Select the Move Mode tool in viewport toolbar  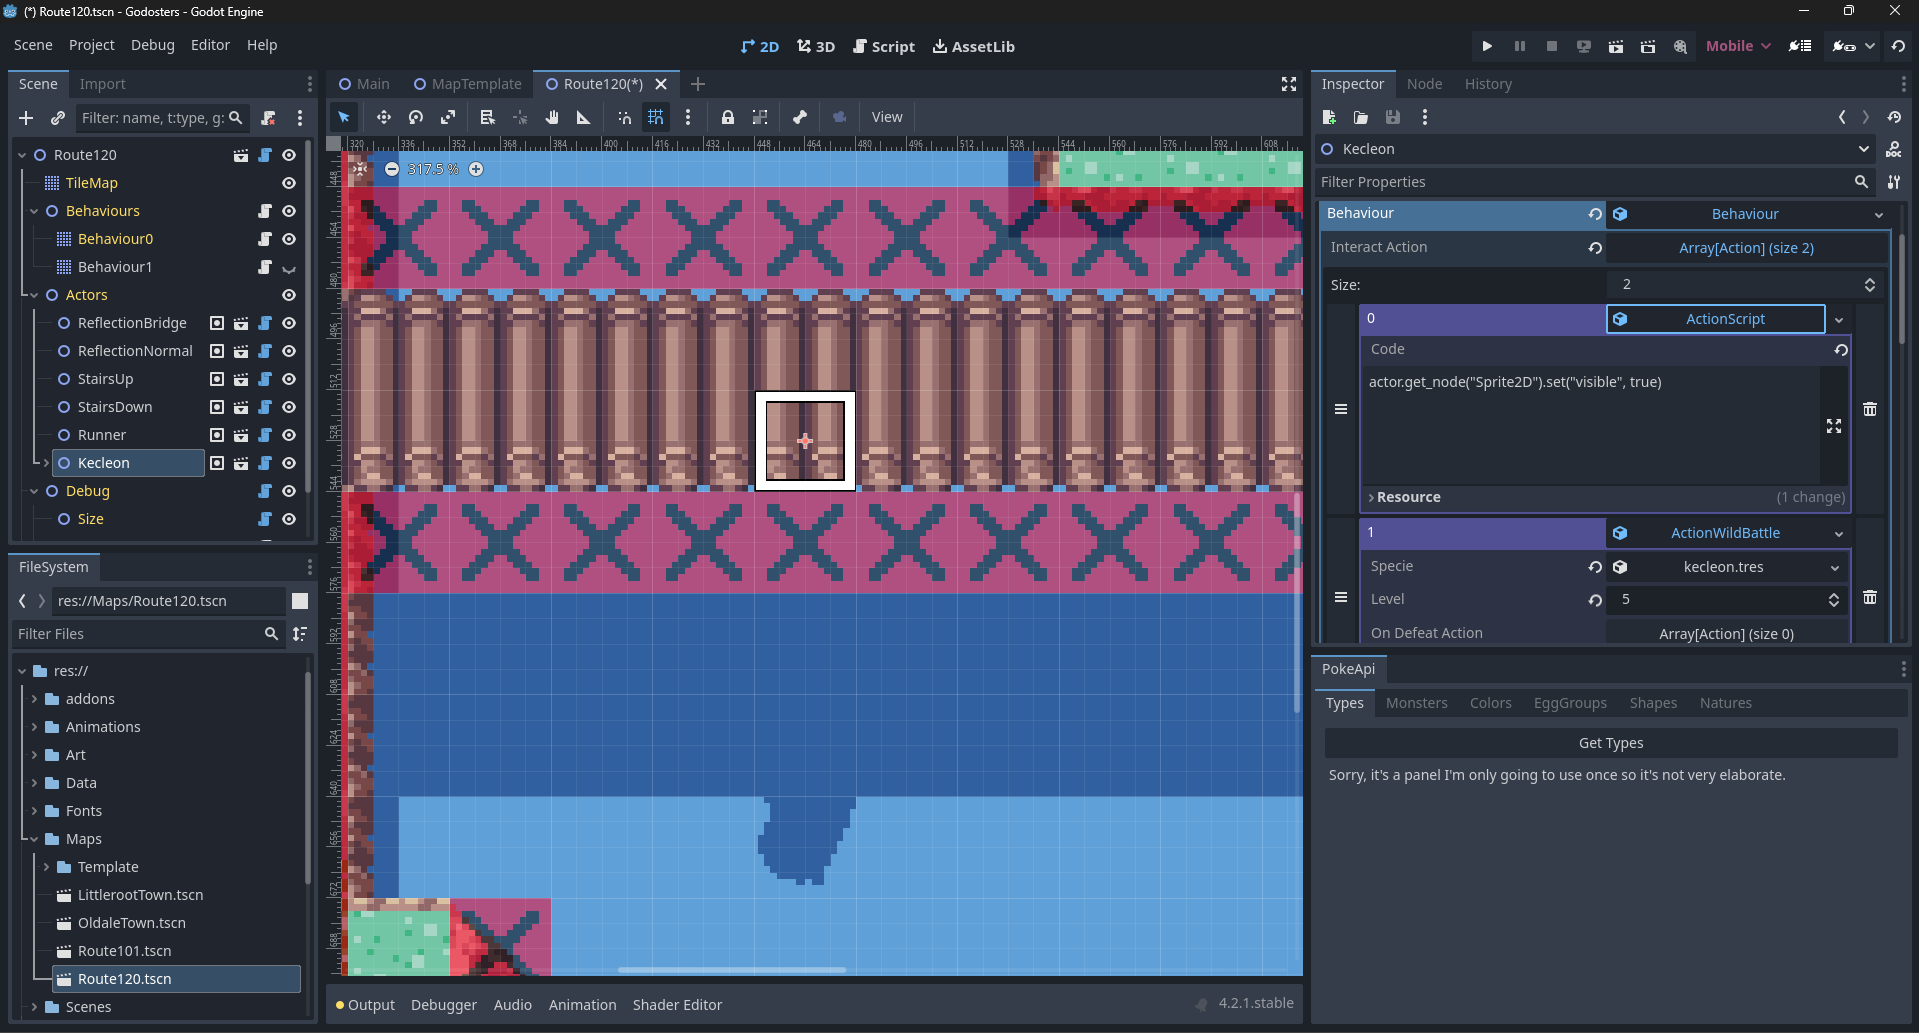click(383, 117)
